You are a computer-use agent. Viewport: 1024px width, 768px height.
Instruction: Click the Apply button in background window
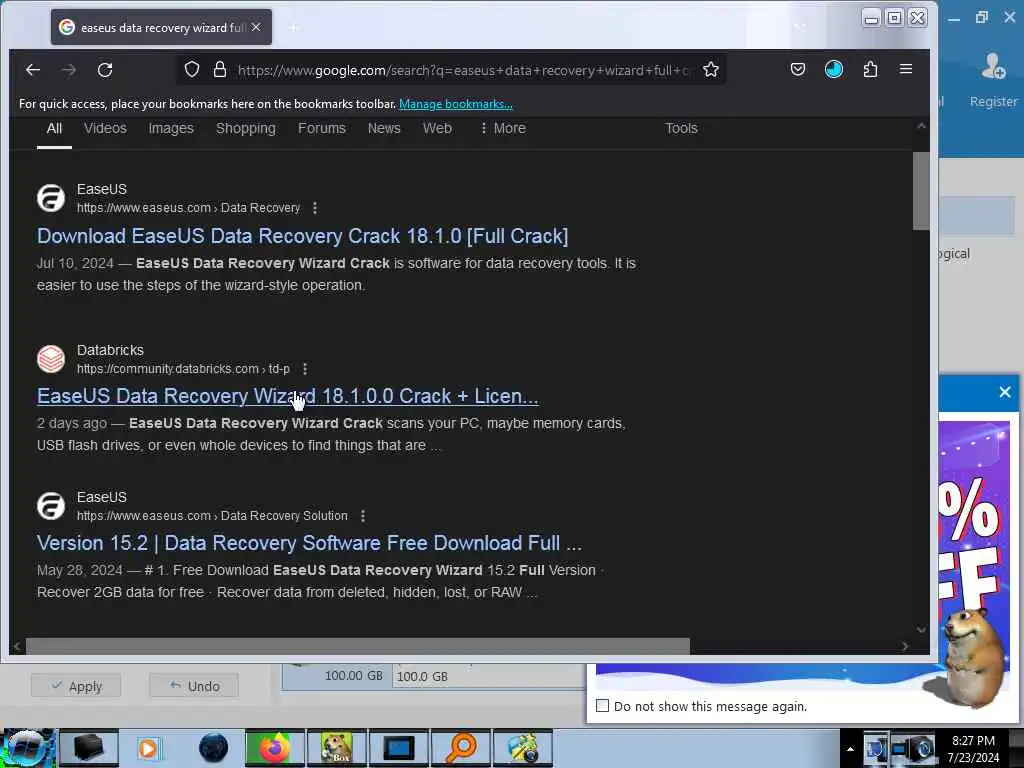(76, 686)
